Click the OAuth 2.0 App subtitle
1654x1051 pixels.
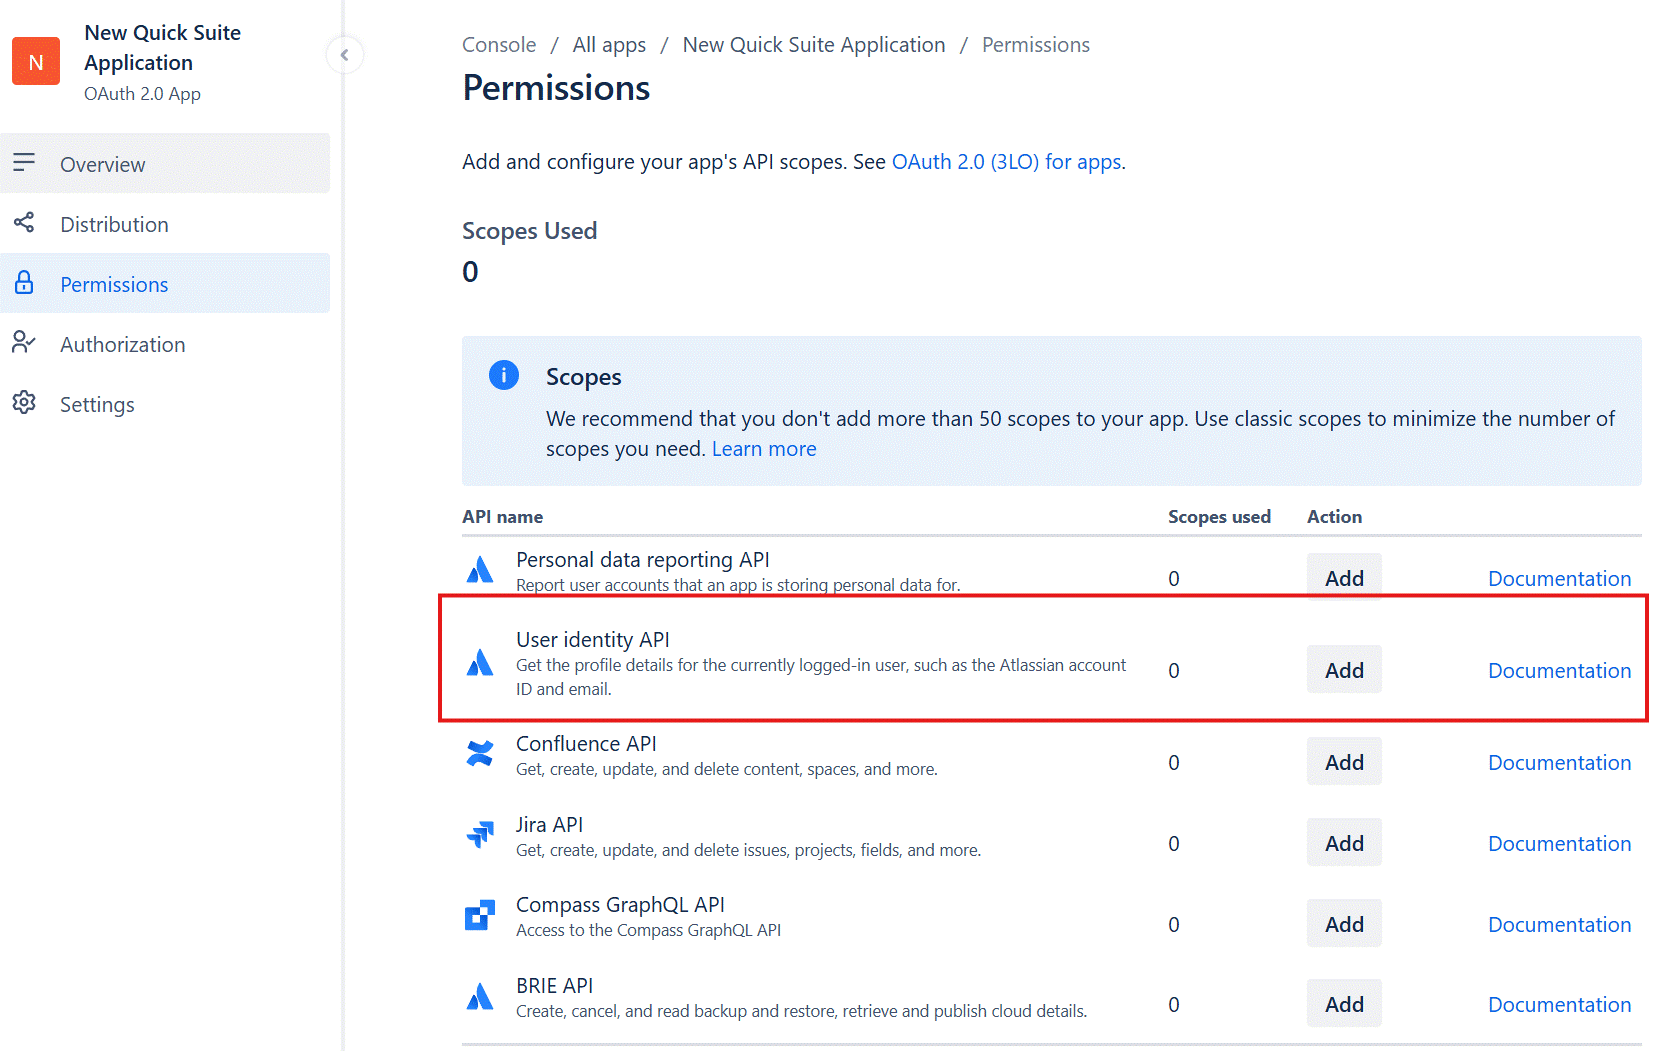[142, 94]
